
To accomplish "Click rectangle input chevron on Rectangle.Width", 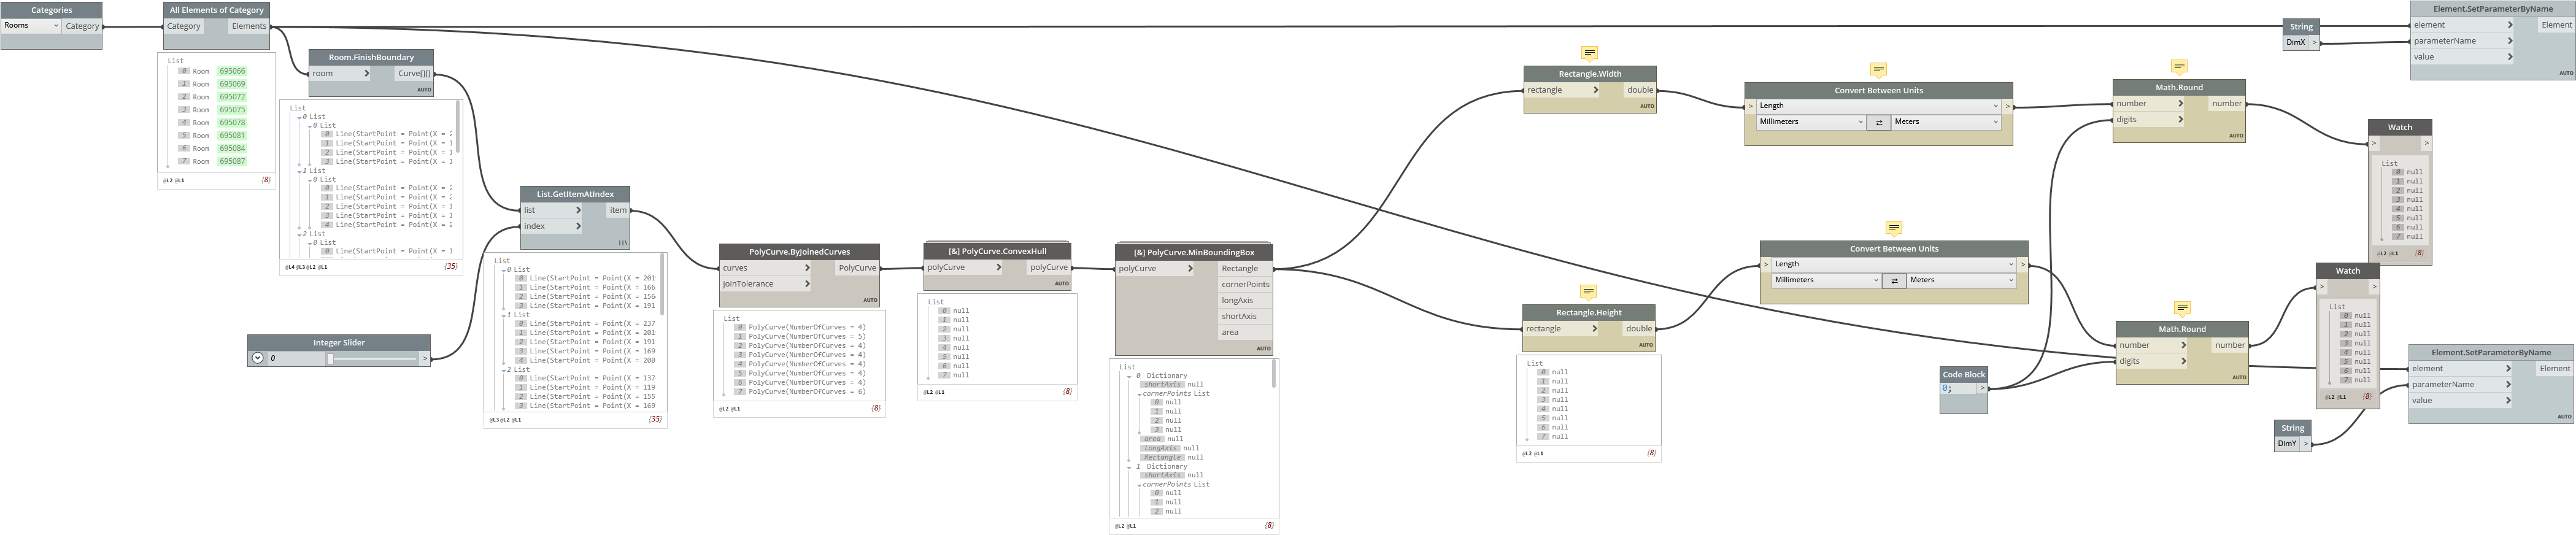I will coord(1595,90).
